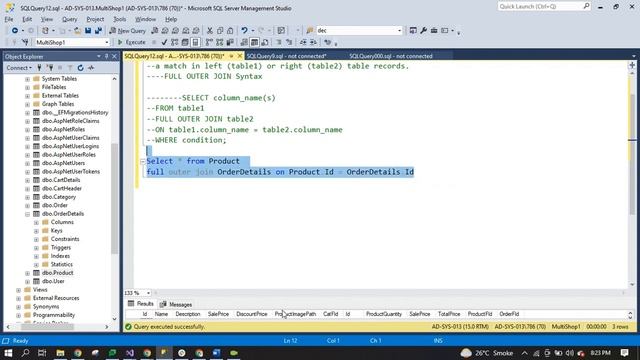The height and width of the screenshot is (360, 640).
Task: Open Windows taskbar search
Action: (25, 353)
